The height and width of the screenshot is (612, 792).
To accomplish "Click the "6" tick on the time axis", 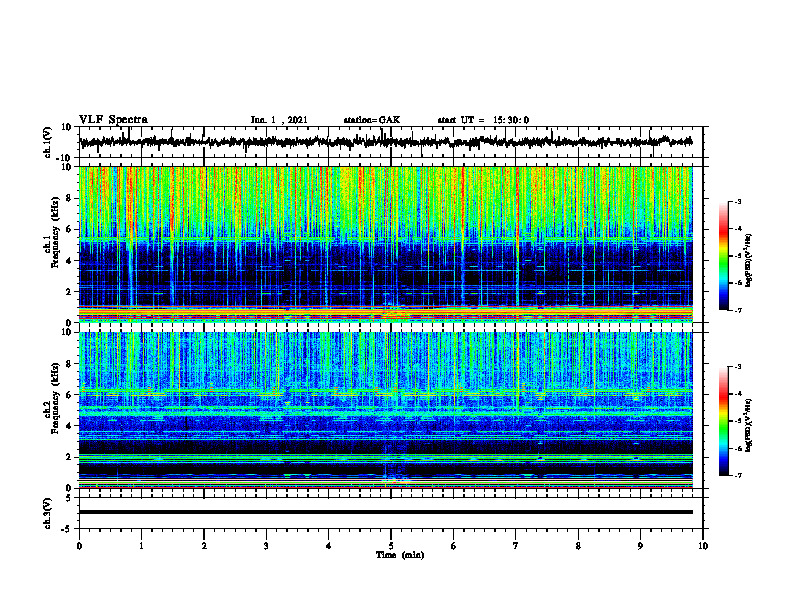I will [x=454, y=546].
